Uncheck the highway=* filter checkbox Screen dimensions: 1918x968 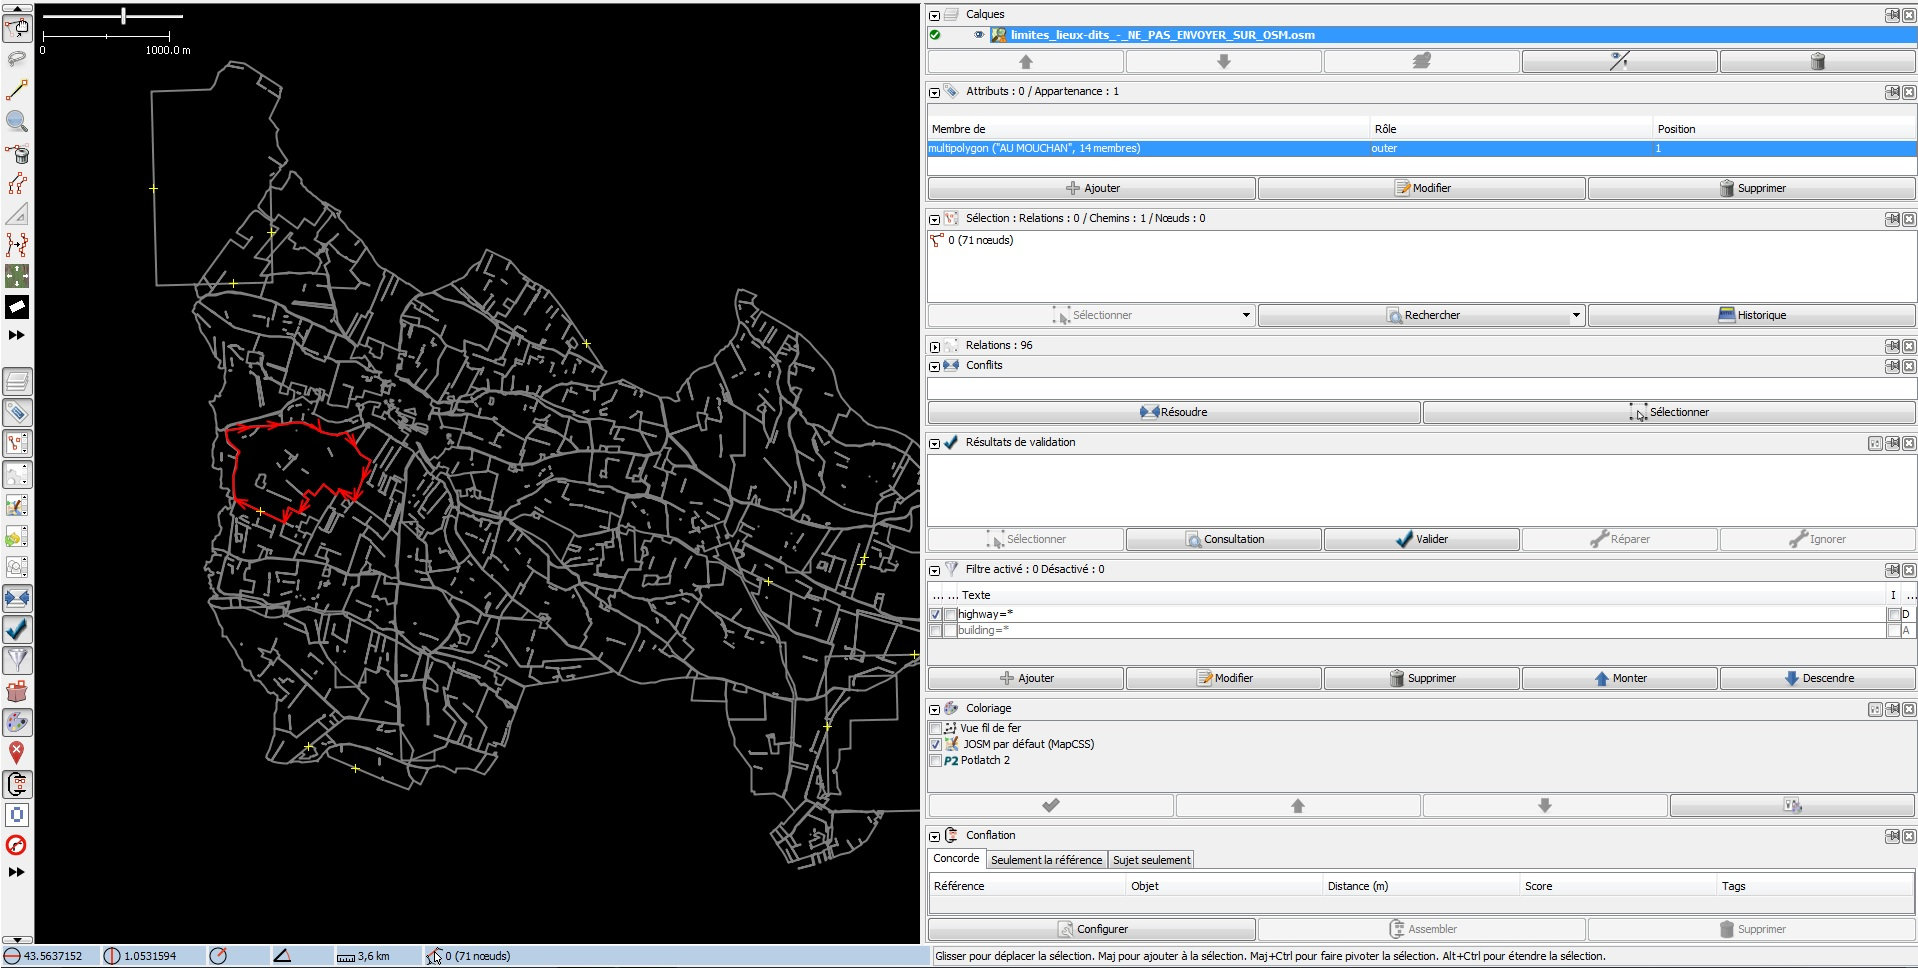point(936,615)
